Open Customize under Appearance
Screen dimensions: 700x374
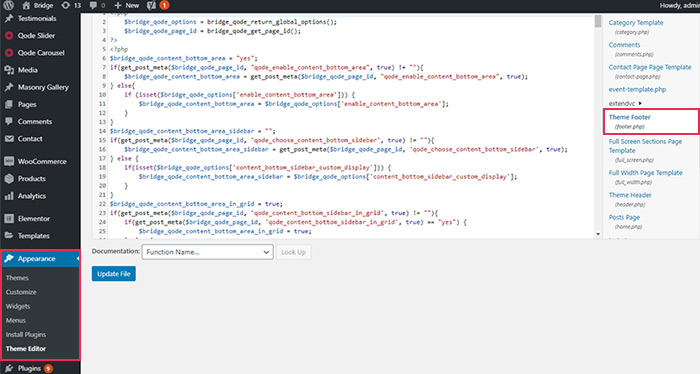pyautogui.click(x=21, y=292)
